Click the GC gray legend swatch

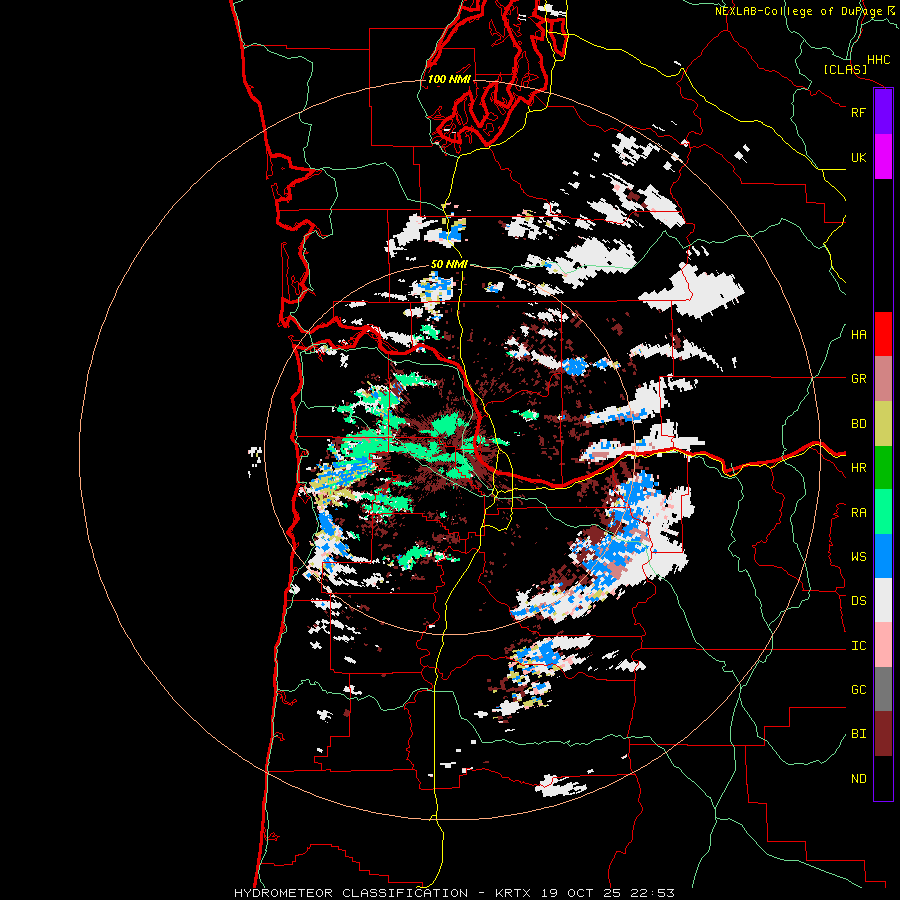tap(883, 689)
